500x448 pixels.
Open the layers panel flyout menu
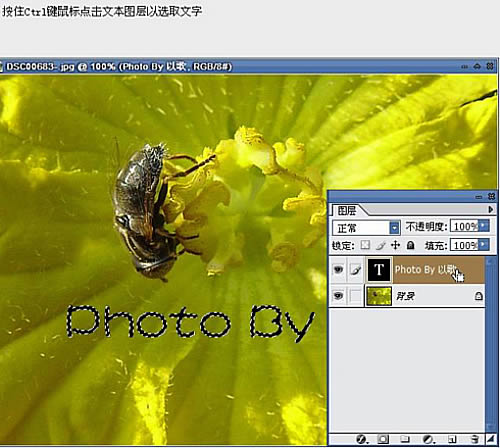(490, 209)
